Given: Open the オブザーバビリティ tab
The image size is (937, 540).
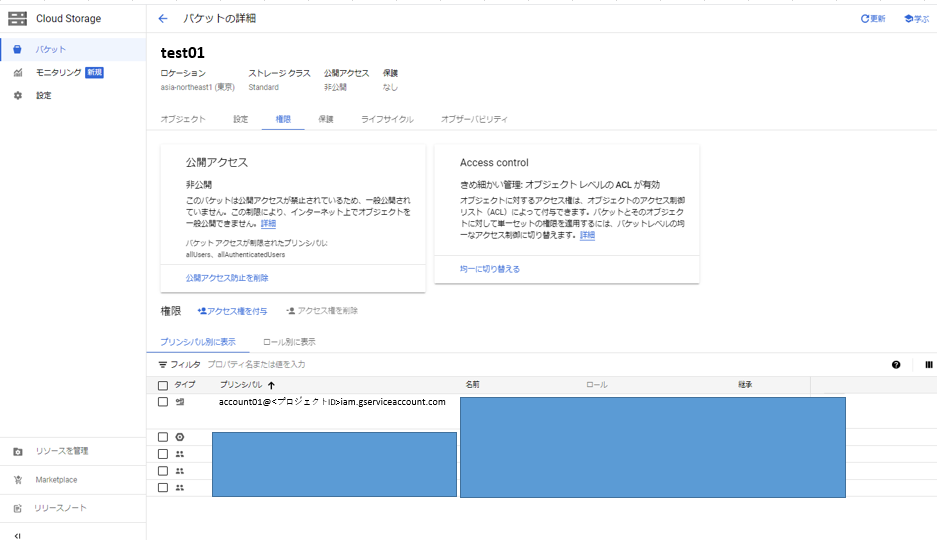Looking at the screenshot, I should point(474,119).
